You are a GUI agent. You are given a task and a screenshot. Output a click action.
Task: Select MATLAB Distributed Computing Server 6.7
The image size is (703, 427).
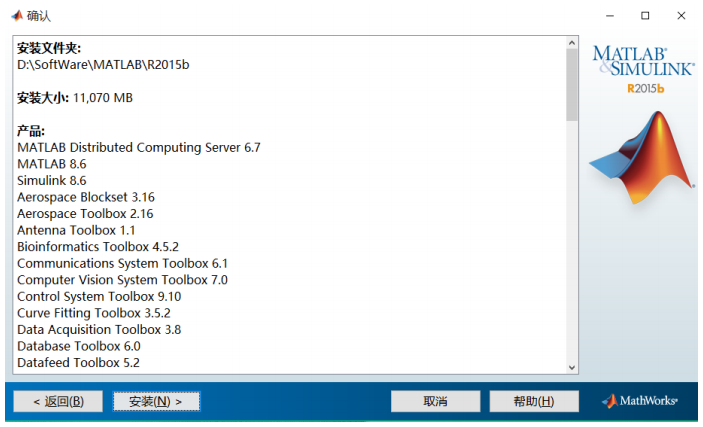tap(139, 147)
